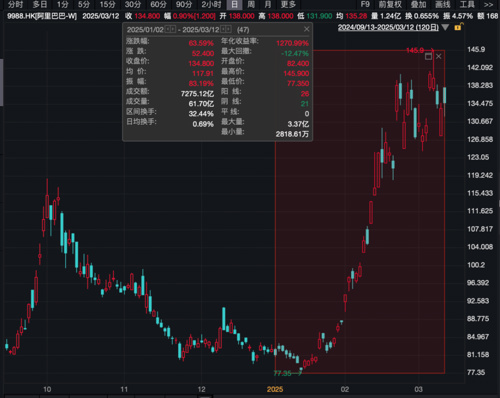The image size is (500, 398).
Task: Click the 最小量 value 2818.61万
Action: pyautogui.click(x=292, y=134)
